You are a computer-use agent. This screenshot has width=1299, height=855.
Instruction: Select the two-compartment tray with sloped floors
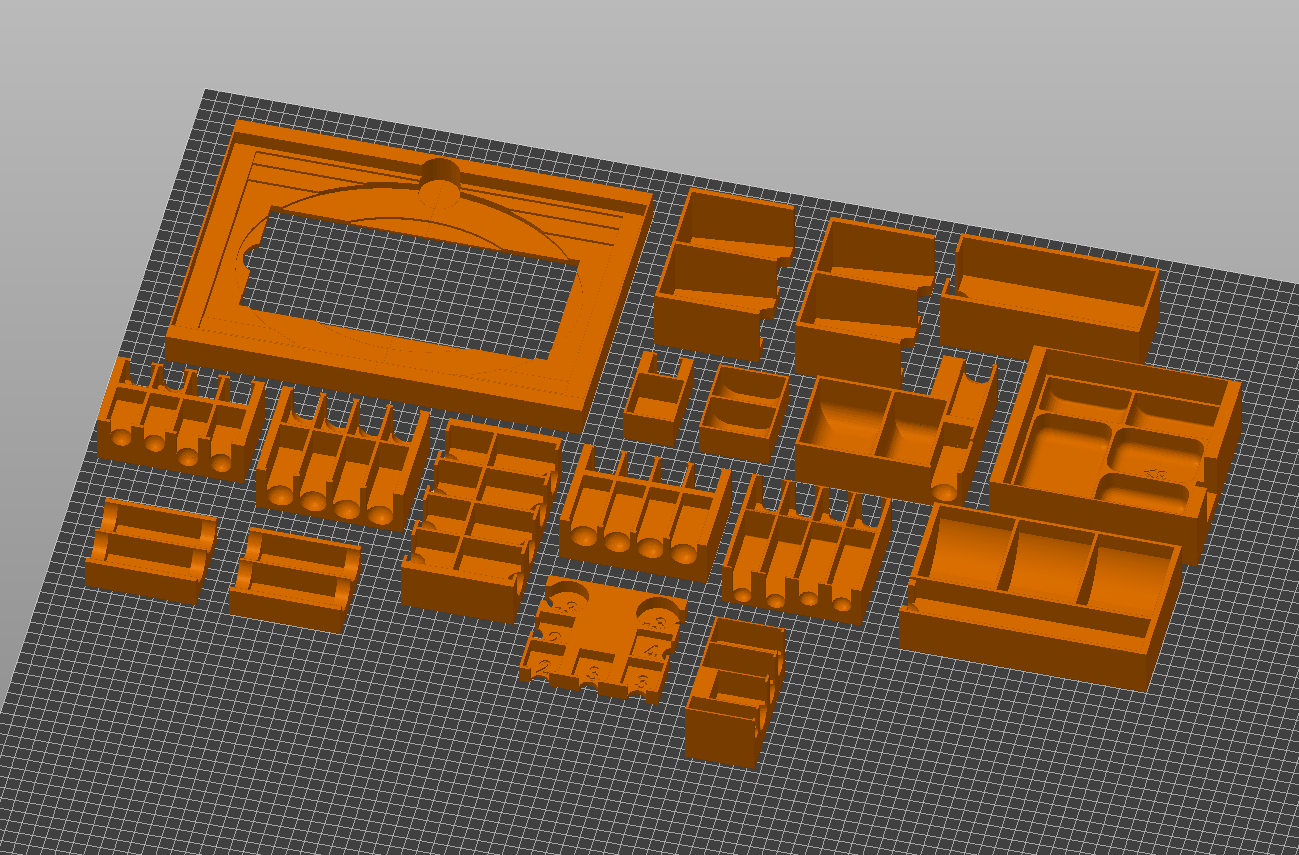[868, 432]
